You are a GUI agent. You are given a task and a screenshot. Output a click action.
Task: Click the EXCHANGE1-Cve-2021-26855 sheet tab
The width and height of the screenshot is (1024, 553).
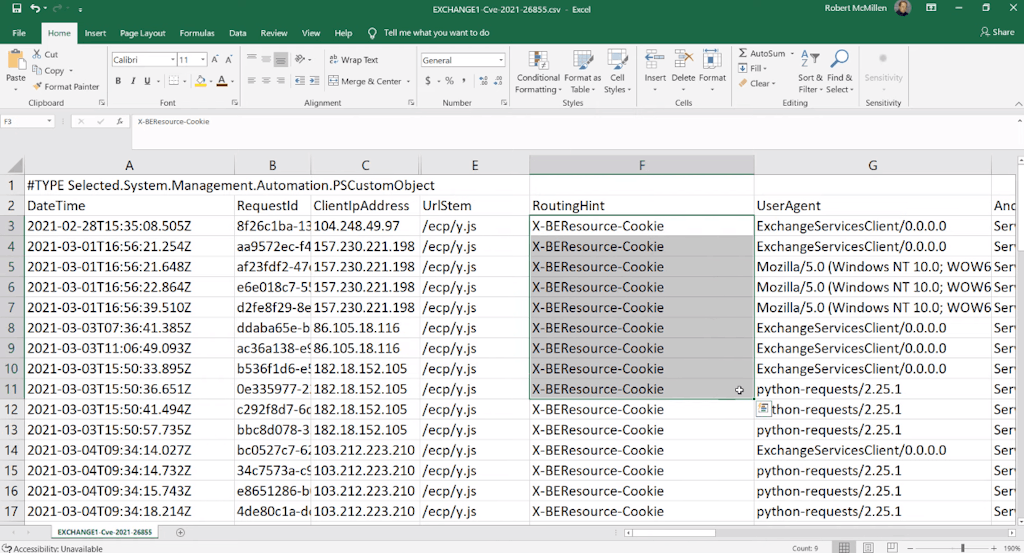(x=104, y=532)
